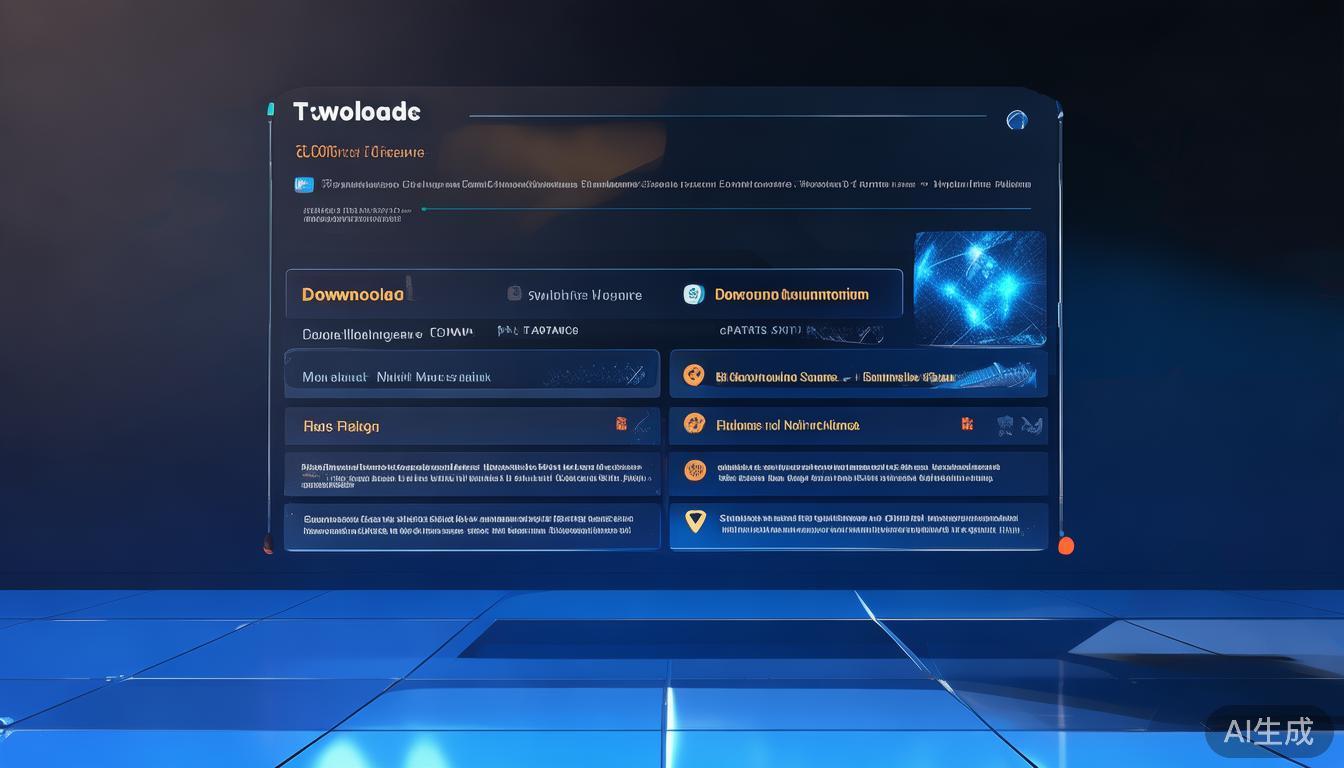The height and width of the screenshot is (768, 1344).
Task: Click the grey square icon before Svalohfire
Action: [x=514, y=294]
